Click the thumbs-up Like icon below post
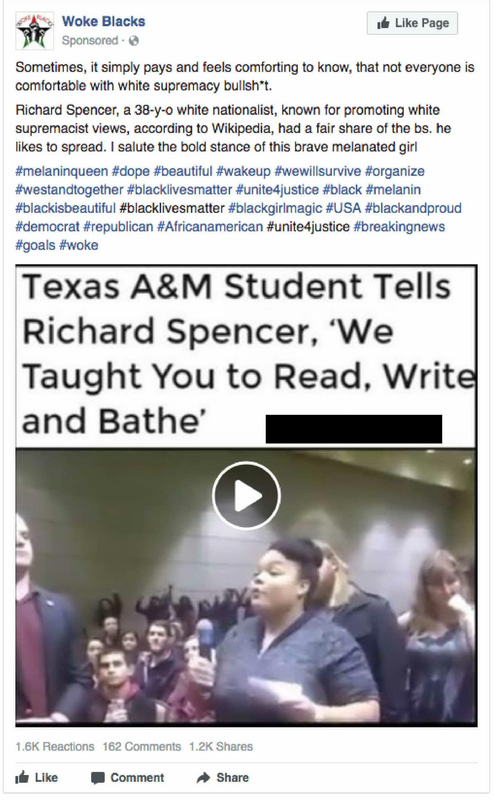 (x=22, y=777)
